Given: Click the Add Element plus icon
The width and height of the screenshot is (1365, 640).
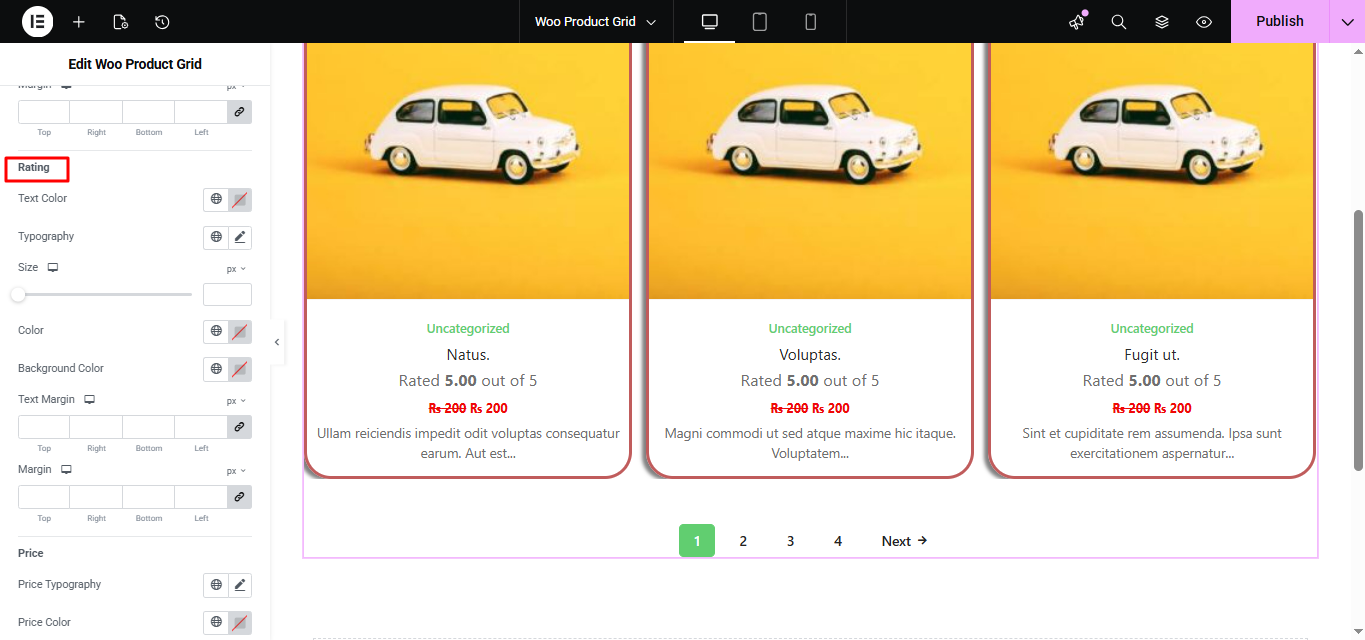Looking at the screenshot, I should tap(79, 22).
